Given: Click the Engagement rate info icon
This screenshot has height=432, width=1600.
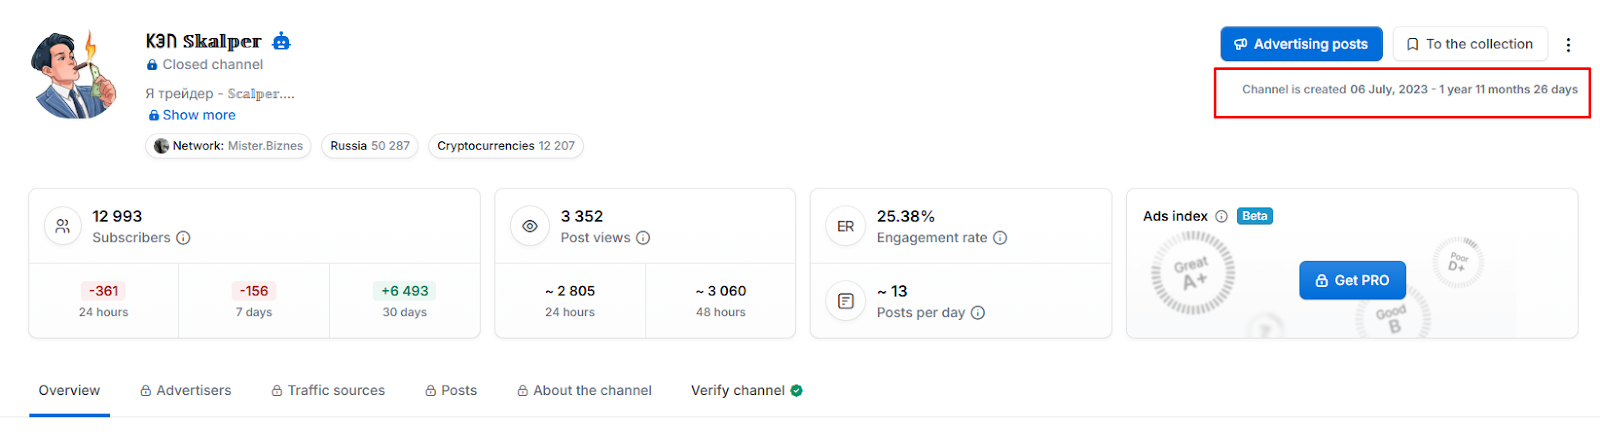Looking at the screenshot, I should point(1000,238).
